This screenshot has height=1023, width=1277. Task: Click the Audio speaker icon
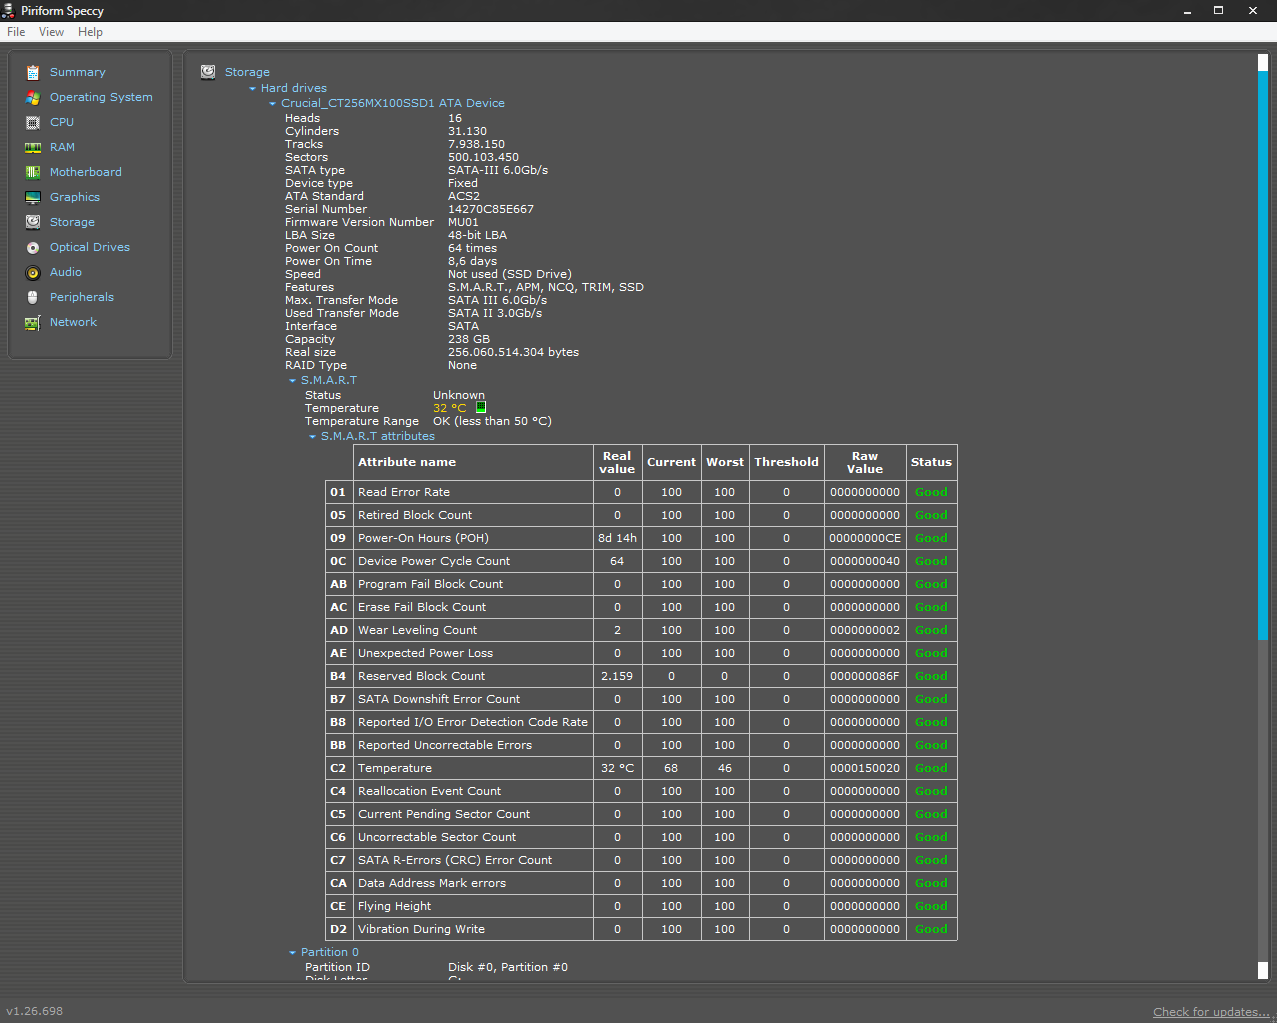pos(33,272)
